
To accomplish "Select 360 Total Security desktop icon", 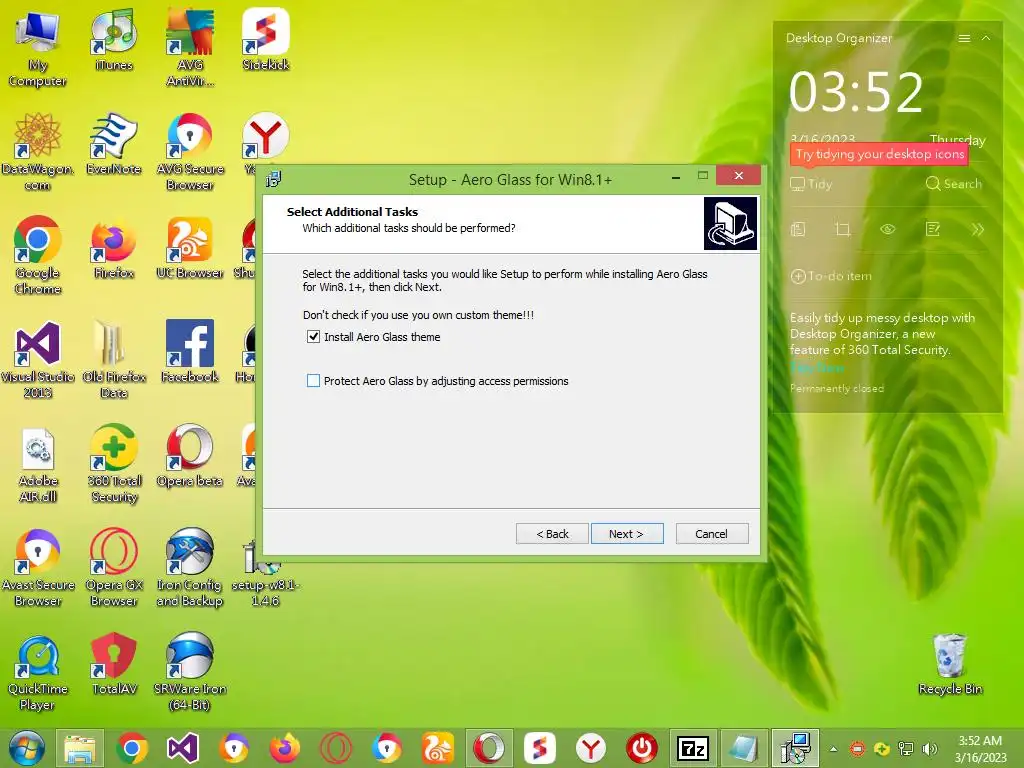I will click(114, 464).
